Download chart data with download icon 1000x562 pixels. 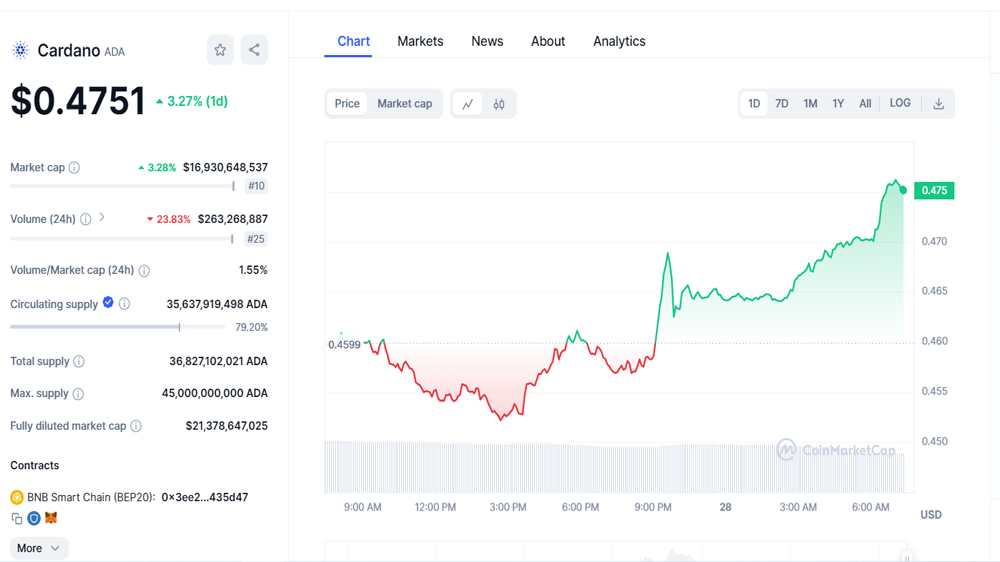(938, 104)
